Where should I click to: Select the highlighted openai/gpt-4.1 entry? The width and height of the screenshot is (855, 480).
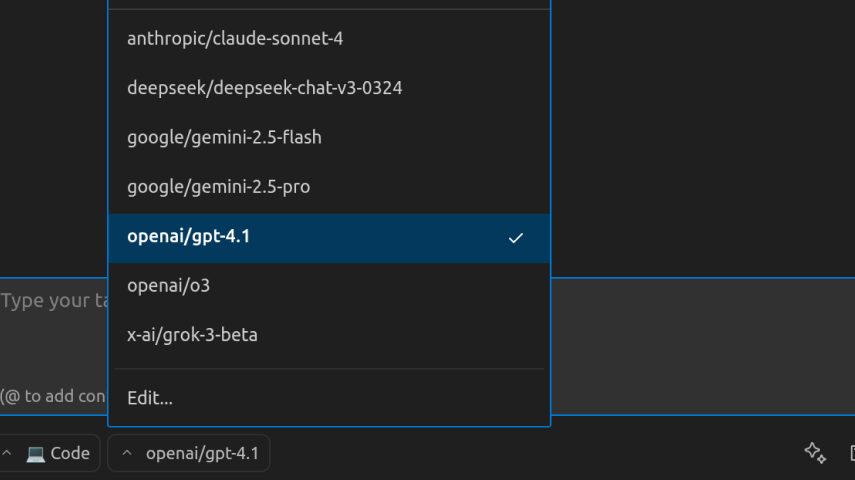click(329, 238)
